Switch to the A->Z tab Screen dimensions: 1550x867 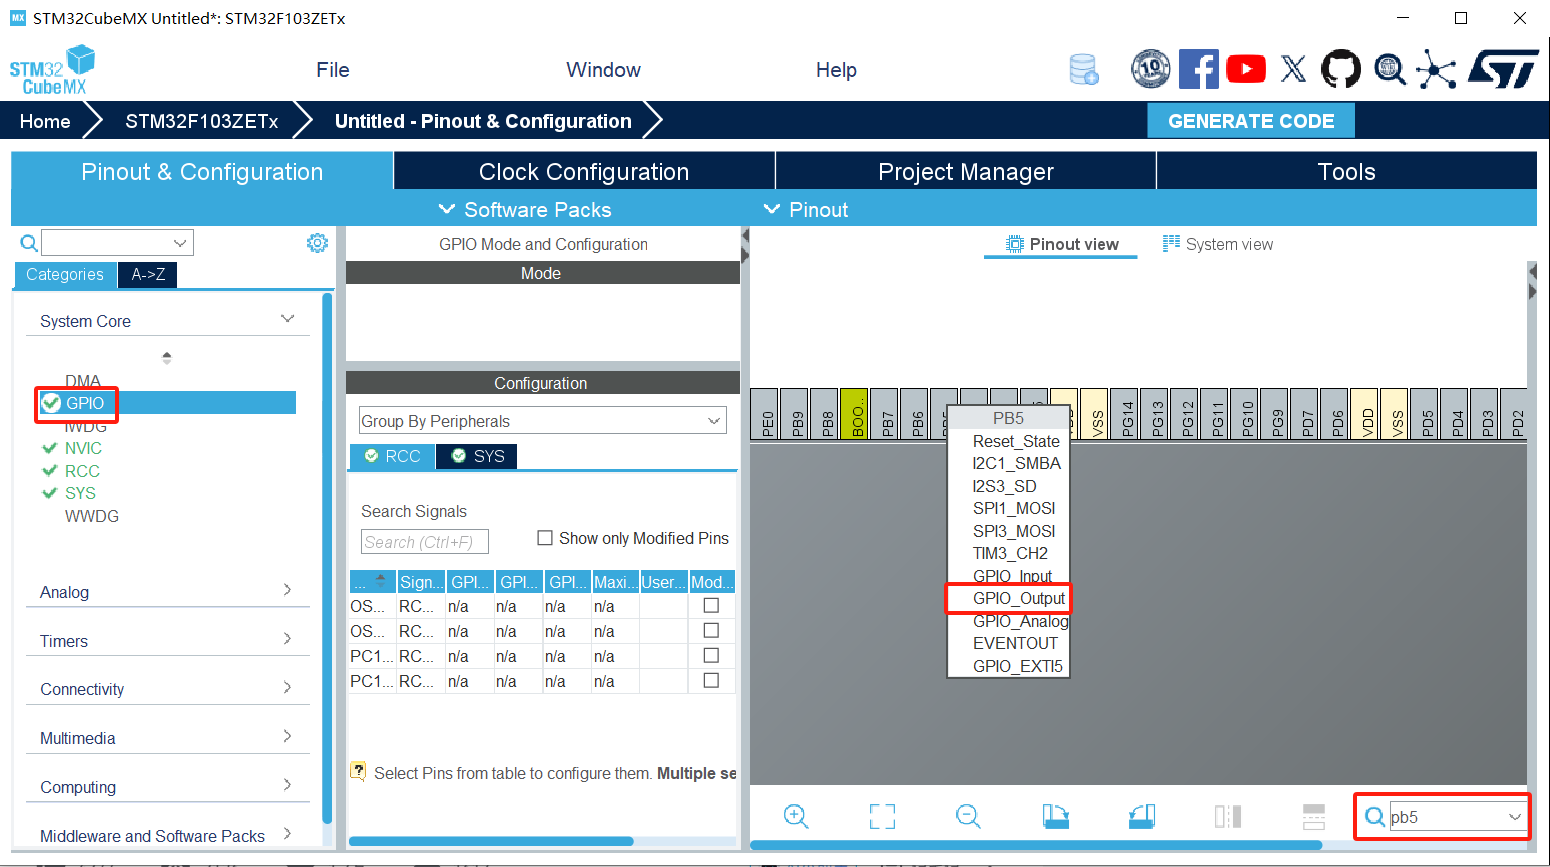pyautogui.click(x=148, y=274)
